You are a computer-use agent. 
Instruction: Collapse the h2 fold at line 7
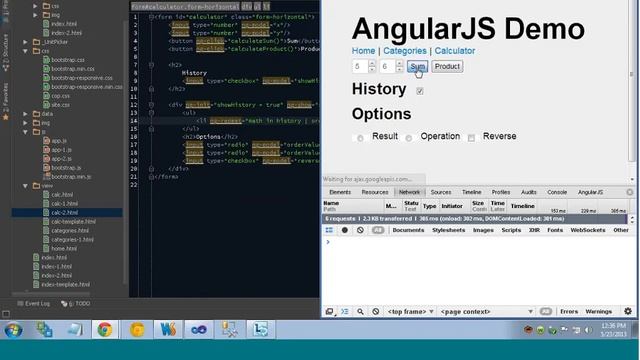(x=151, y=65)
